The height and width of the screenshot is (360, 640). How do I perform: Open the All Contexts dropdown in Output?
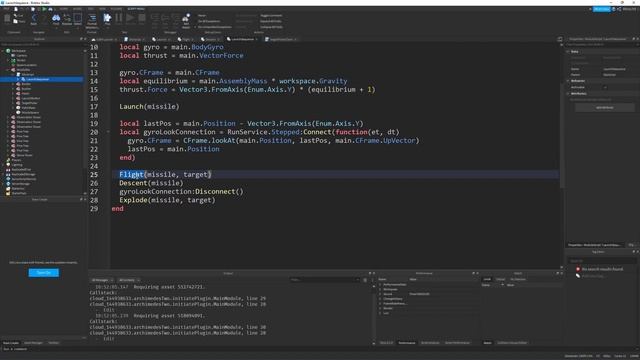tap(129, 280)
